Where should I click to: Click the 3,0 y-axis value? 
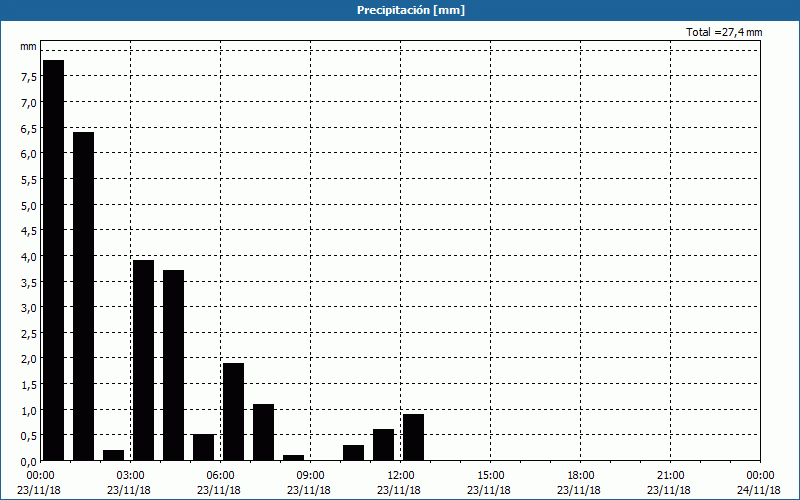pyautogui.click(x=29, y=307)
